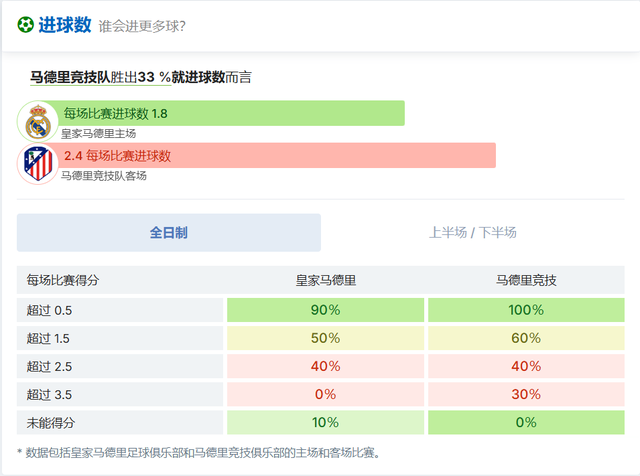Click Real Madrid's 10% 未能得分 cell
Screen dimensions: 640x476
click(x=326, y=422)
